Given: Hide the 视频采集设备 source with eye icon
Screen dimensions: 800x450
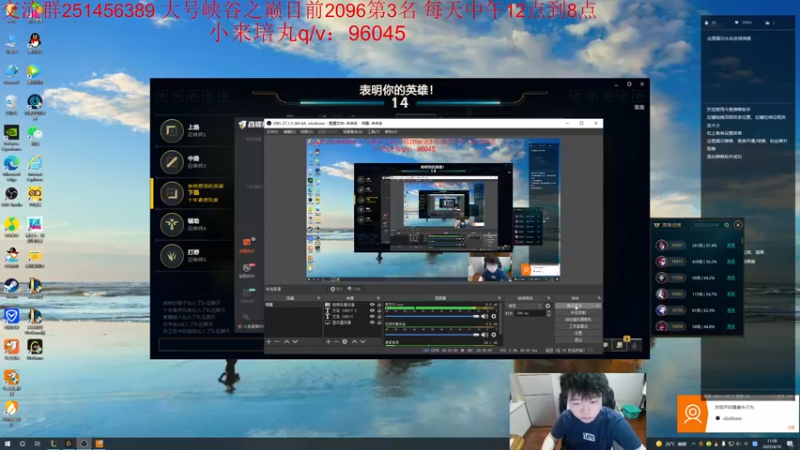Looking at the screenshot, I should pyautogui.click(x=372, y=305).
